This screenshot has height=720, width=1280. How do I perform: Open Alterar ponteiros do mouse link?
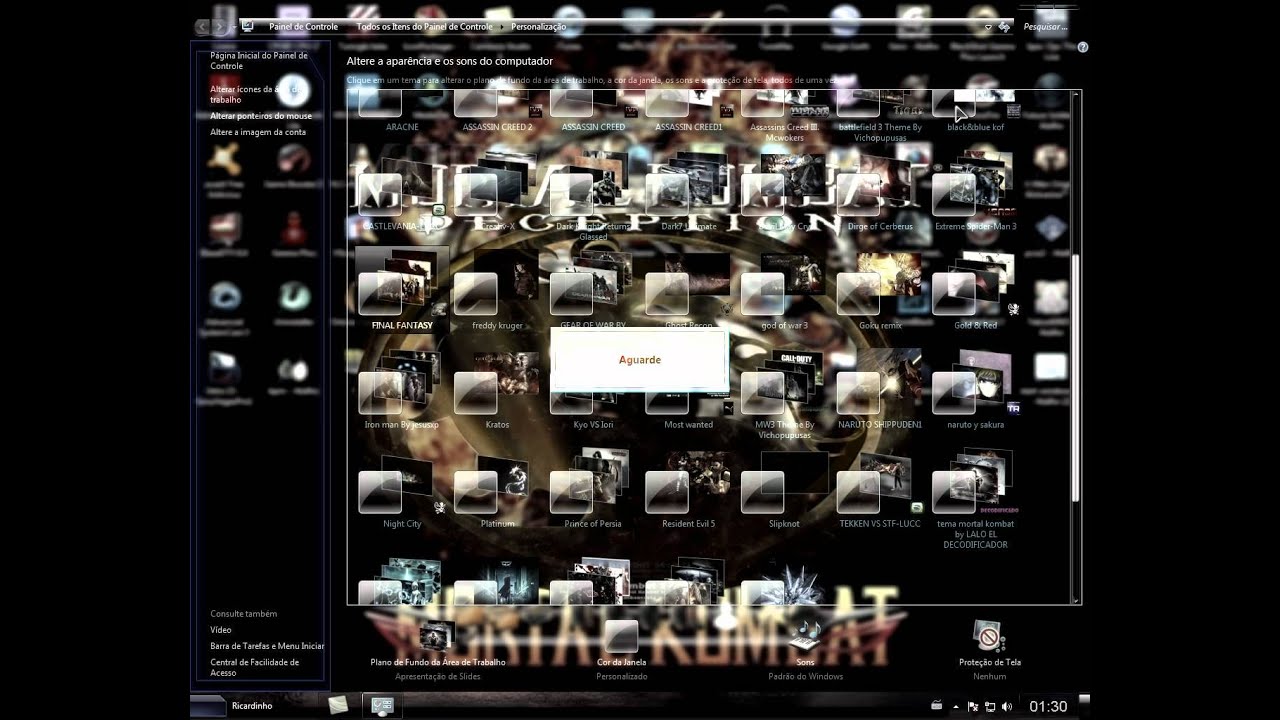pyautogui.click(x=261, y=116)
